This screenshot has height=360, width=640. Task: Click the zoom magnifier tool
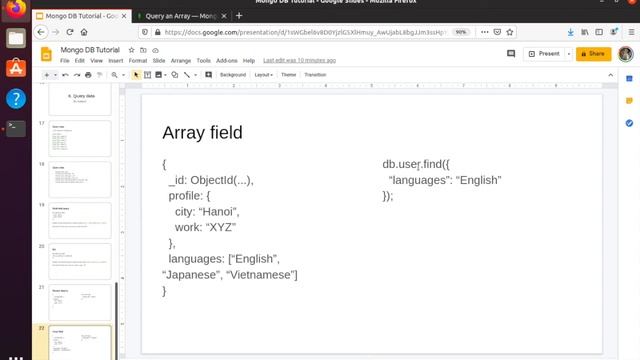(114, 75)
